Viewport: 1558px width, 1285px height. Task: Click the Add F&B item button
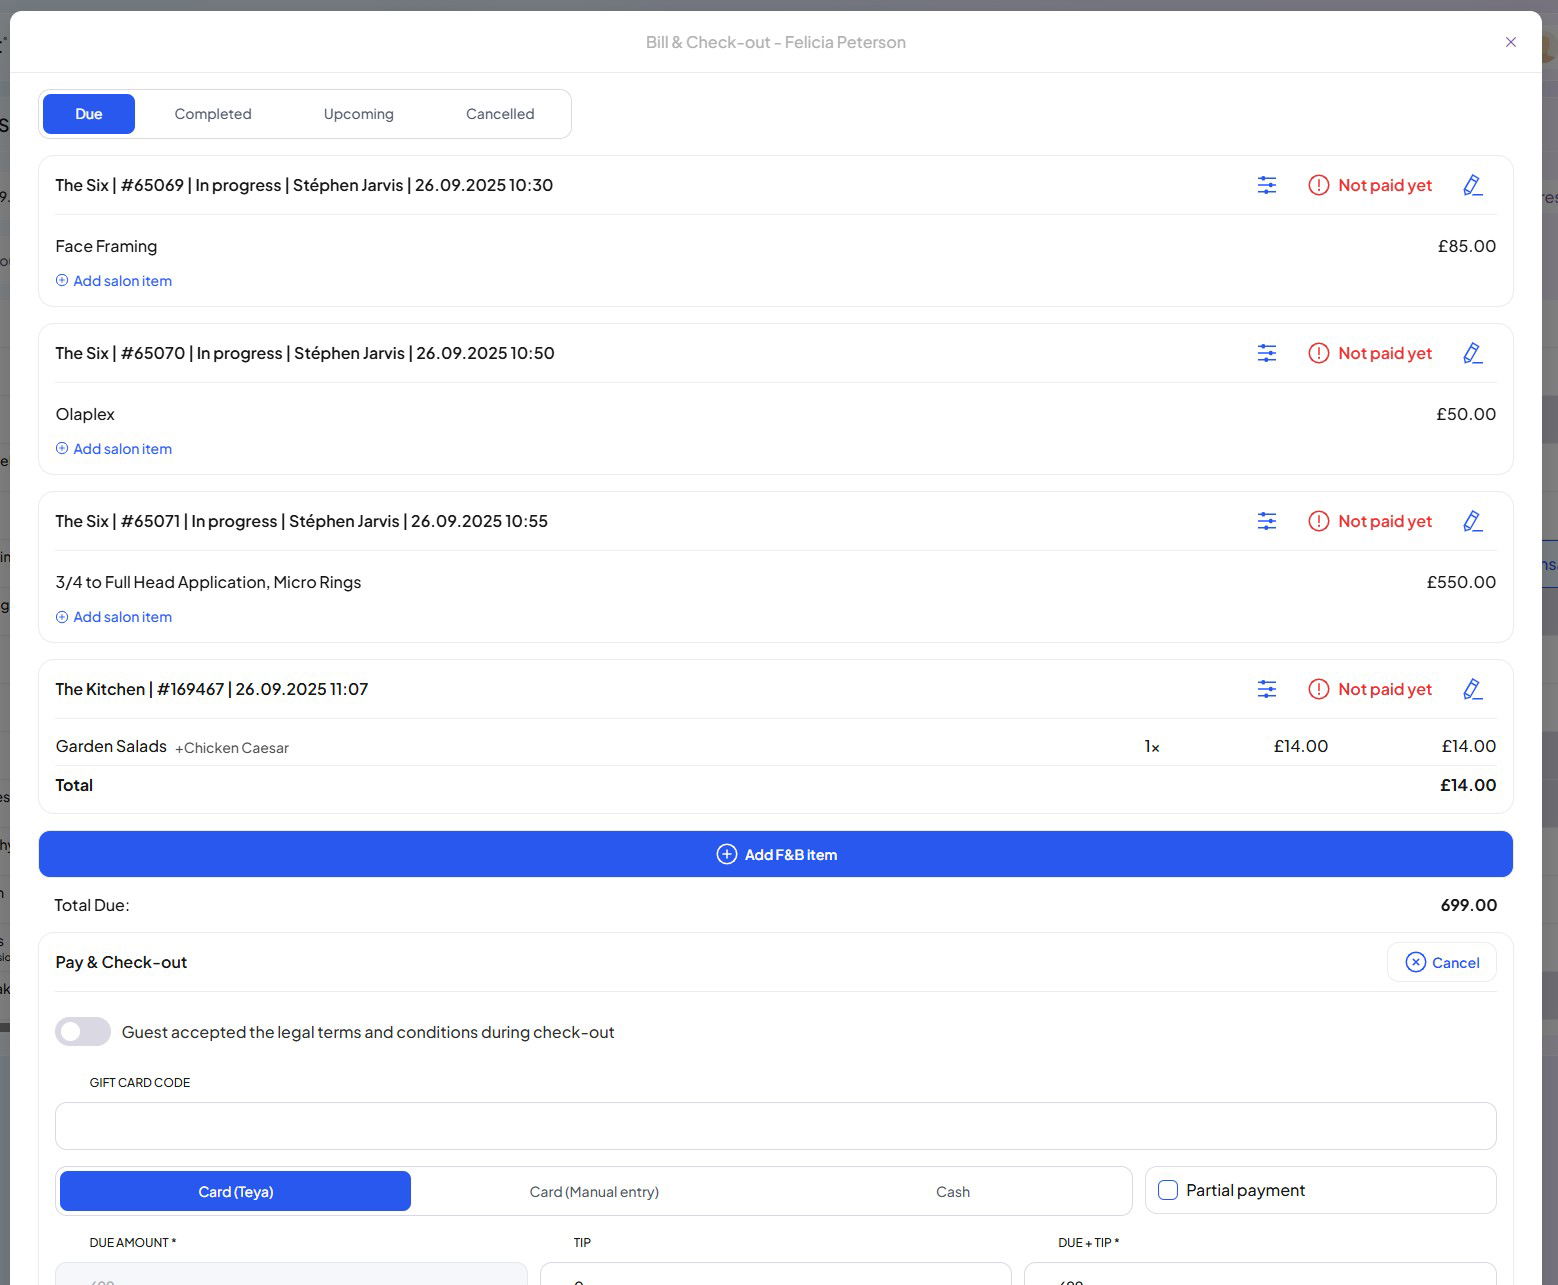click(x=776, y=854)
